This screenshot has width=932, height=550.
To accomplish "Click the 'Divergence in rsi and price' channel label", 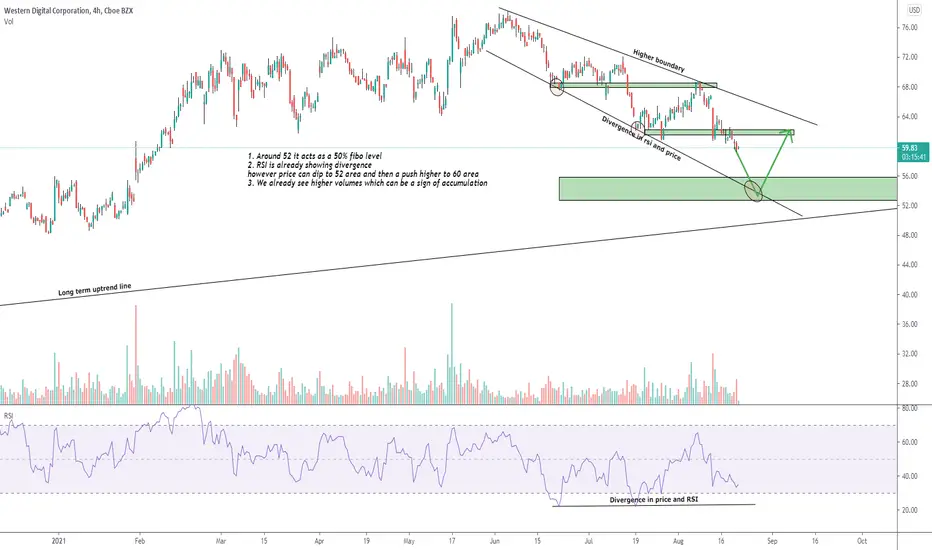I will click(x=641, y=139).
